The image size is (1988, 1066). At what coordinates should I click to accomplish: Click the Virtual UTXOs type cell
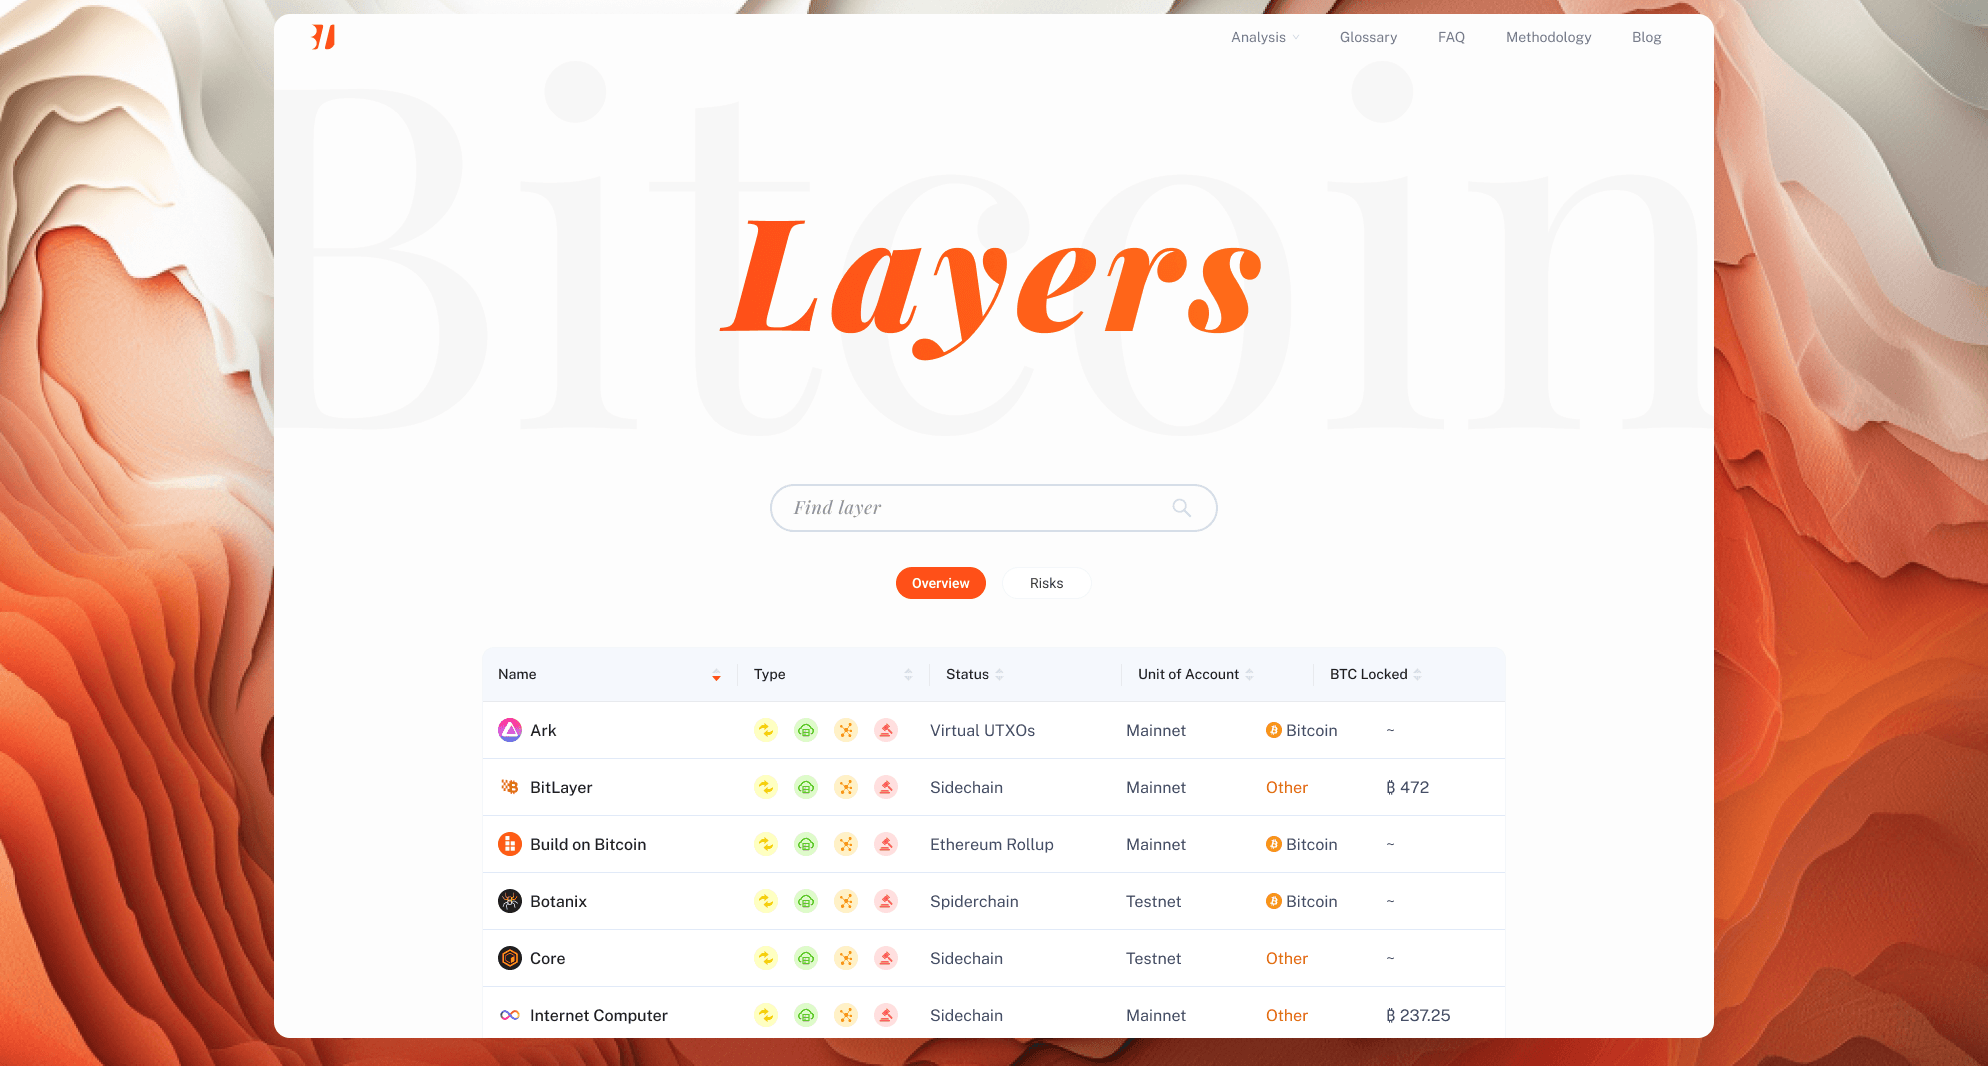pos(982,730)
